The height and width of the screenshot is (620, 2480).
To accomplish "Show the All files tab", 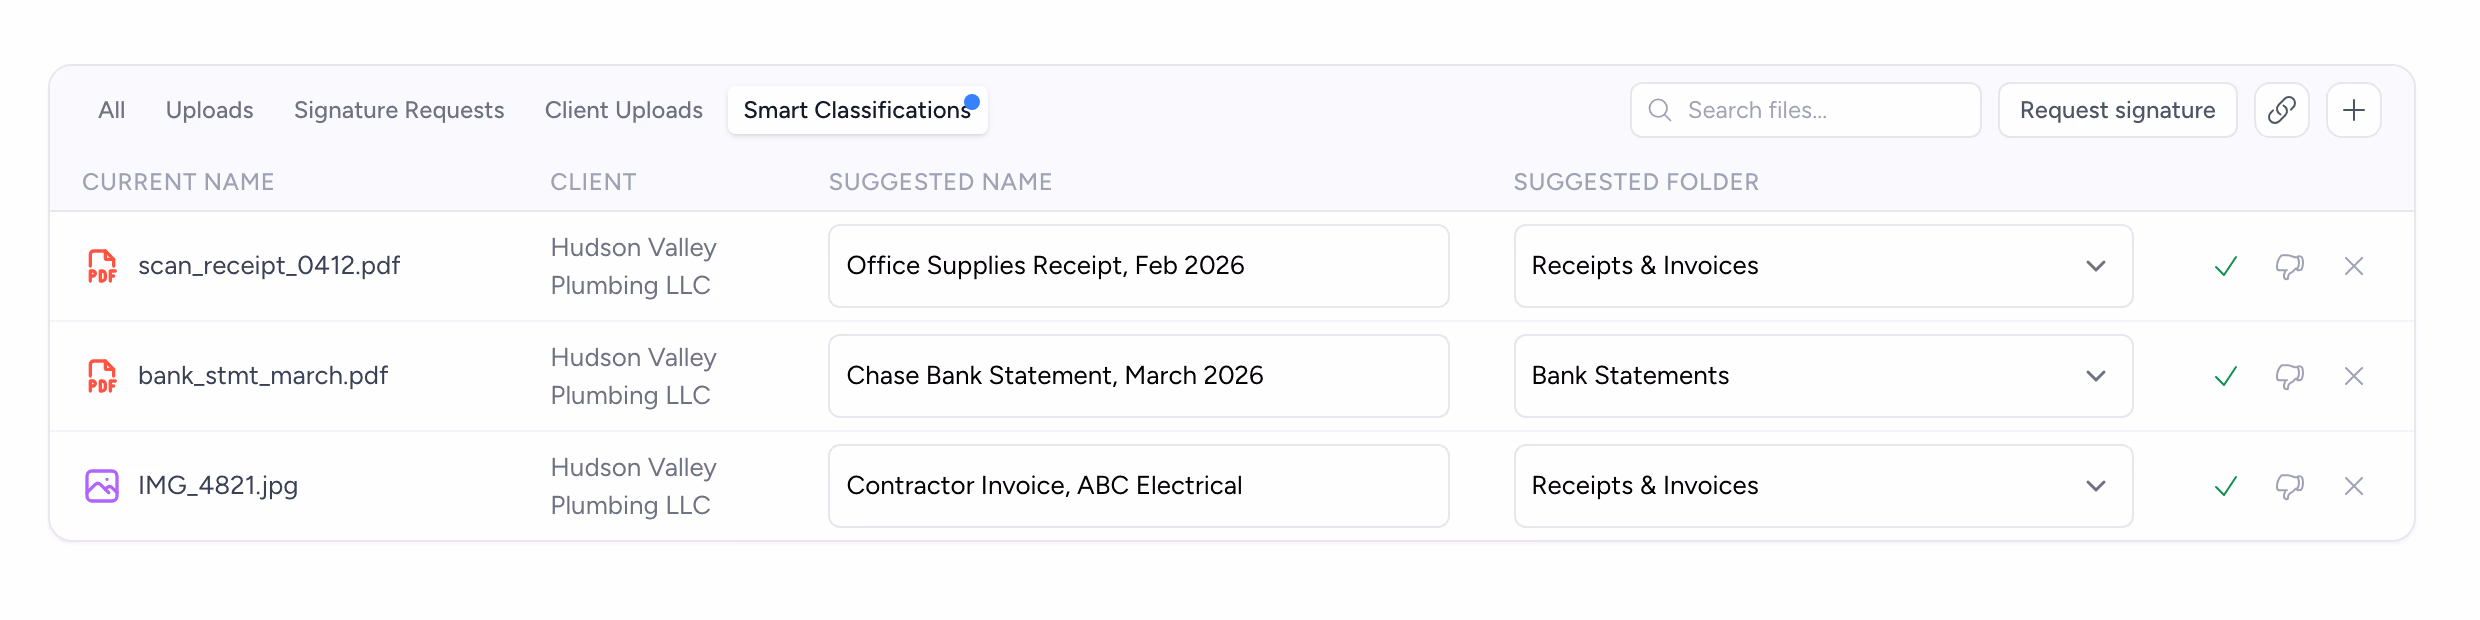I will pyautogui.click(x=111, y=110).
